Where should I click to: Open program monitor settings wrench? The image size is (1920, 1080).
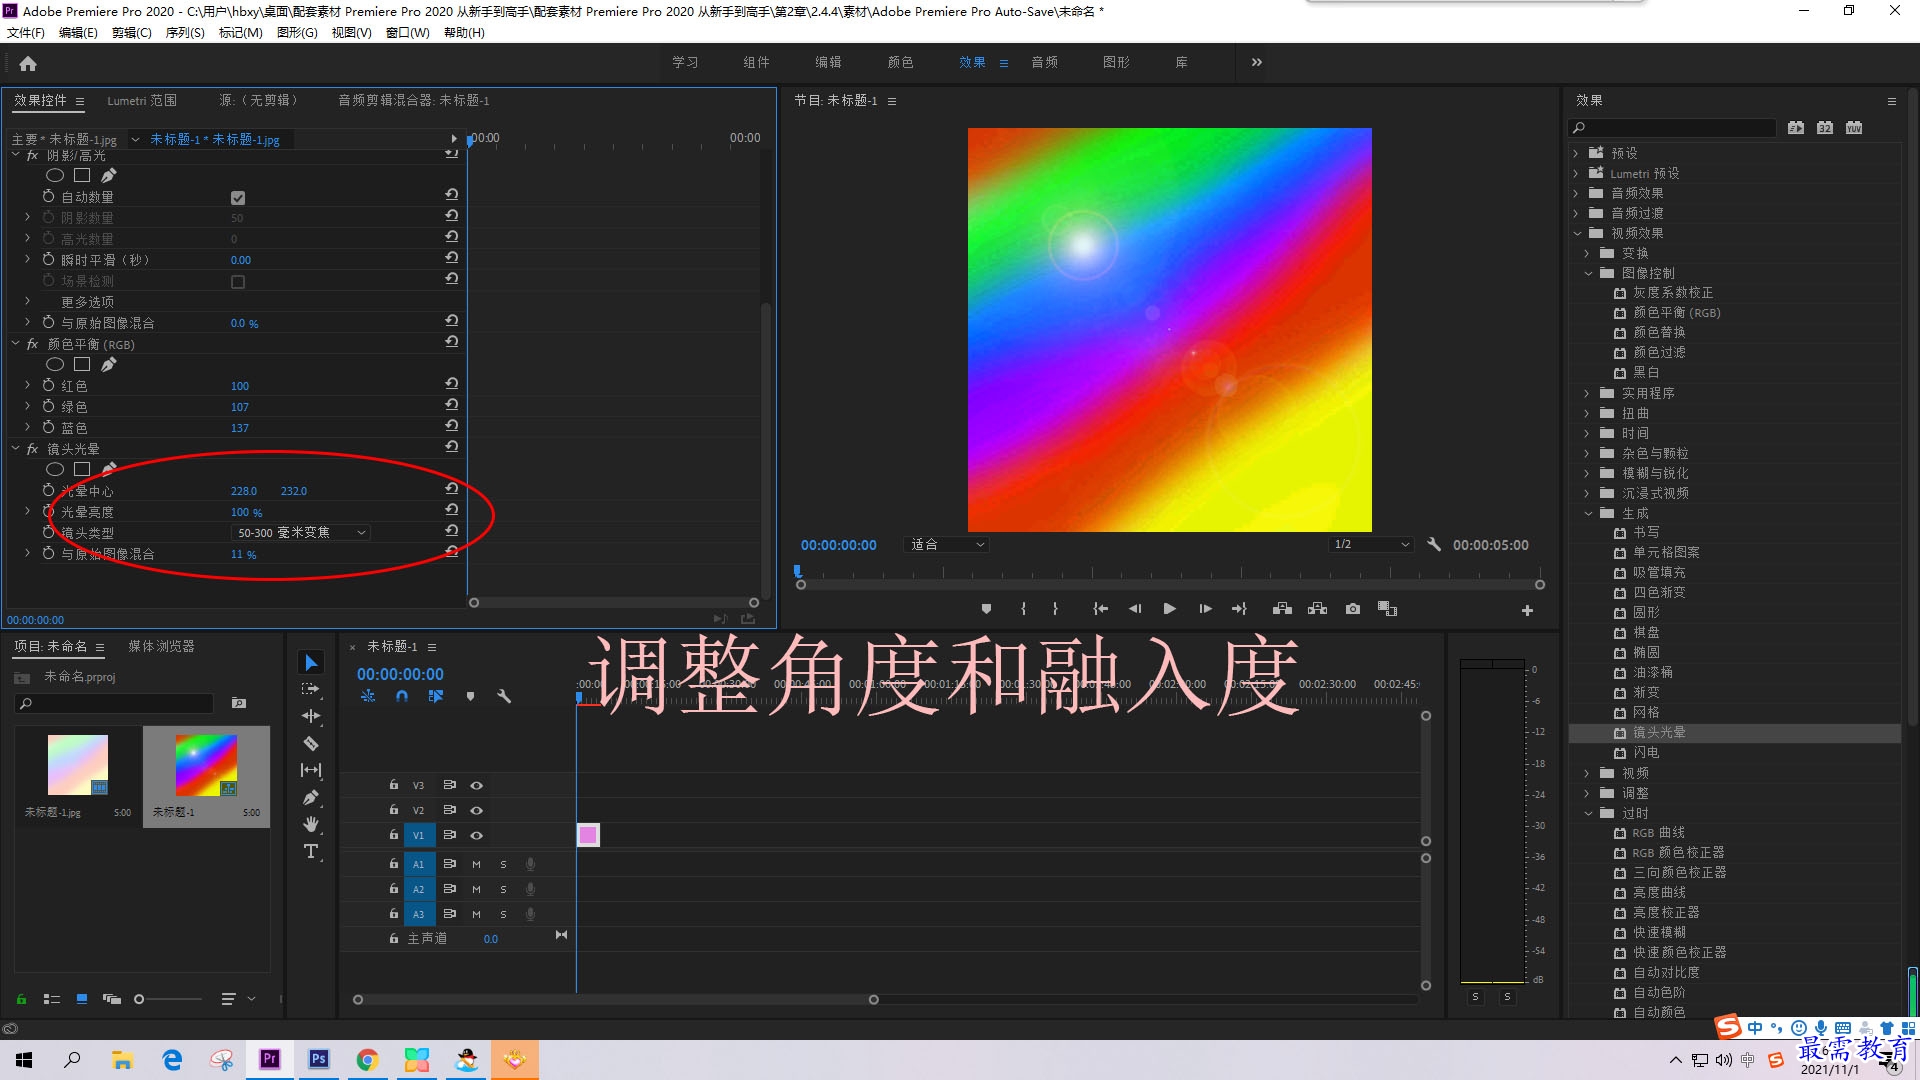(x=1434, y=545)
